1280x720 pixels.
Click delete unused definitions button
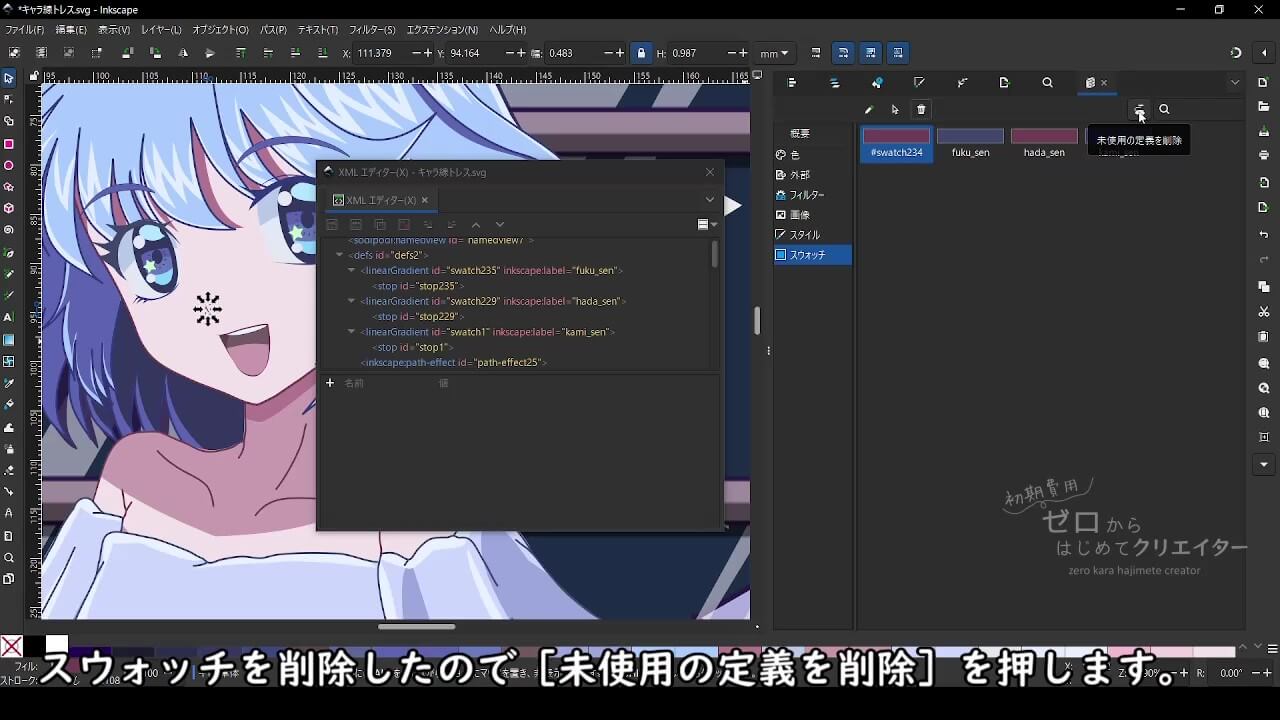click(x=1139, y=109)
